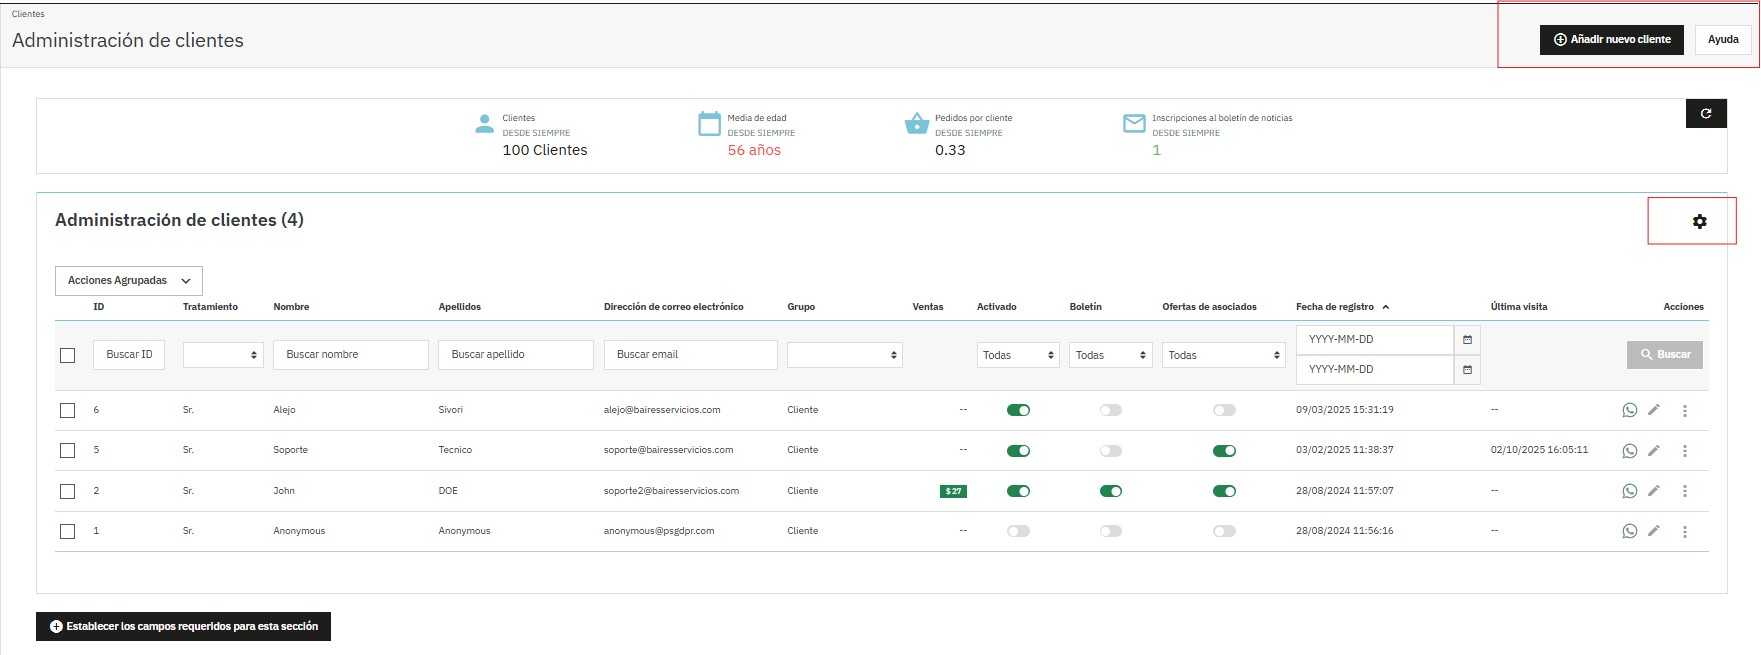Open WhatsApp chat for customer Alejo
Screen dimensions: 1761x655
[1629, 410]
